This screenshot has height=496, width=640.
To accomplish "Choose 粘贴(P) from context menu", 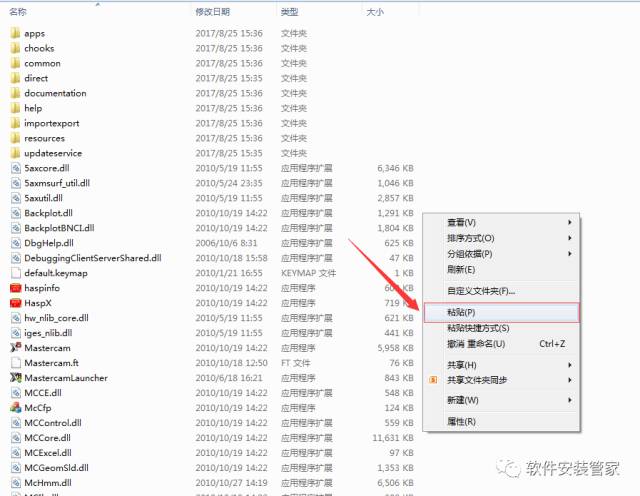I will point(462,313).
